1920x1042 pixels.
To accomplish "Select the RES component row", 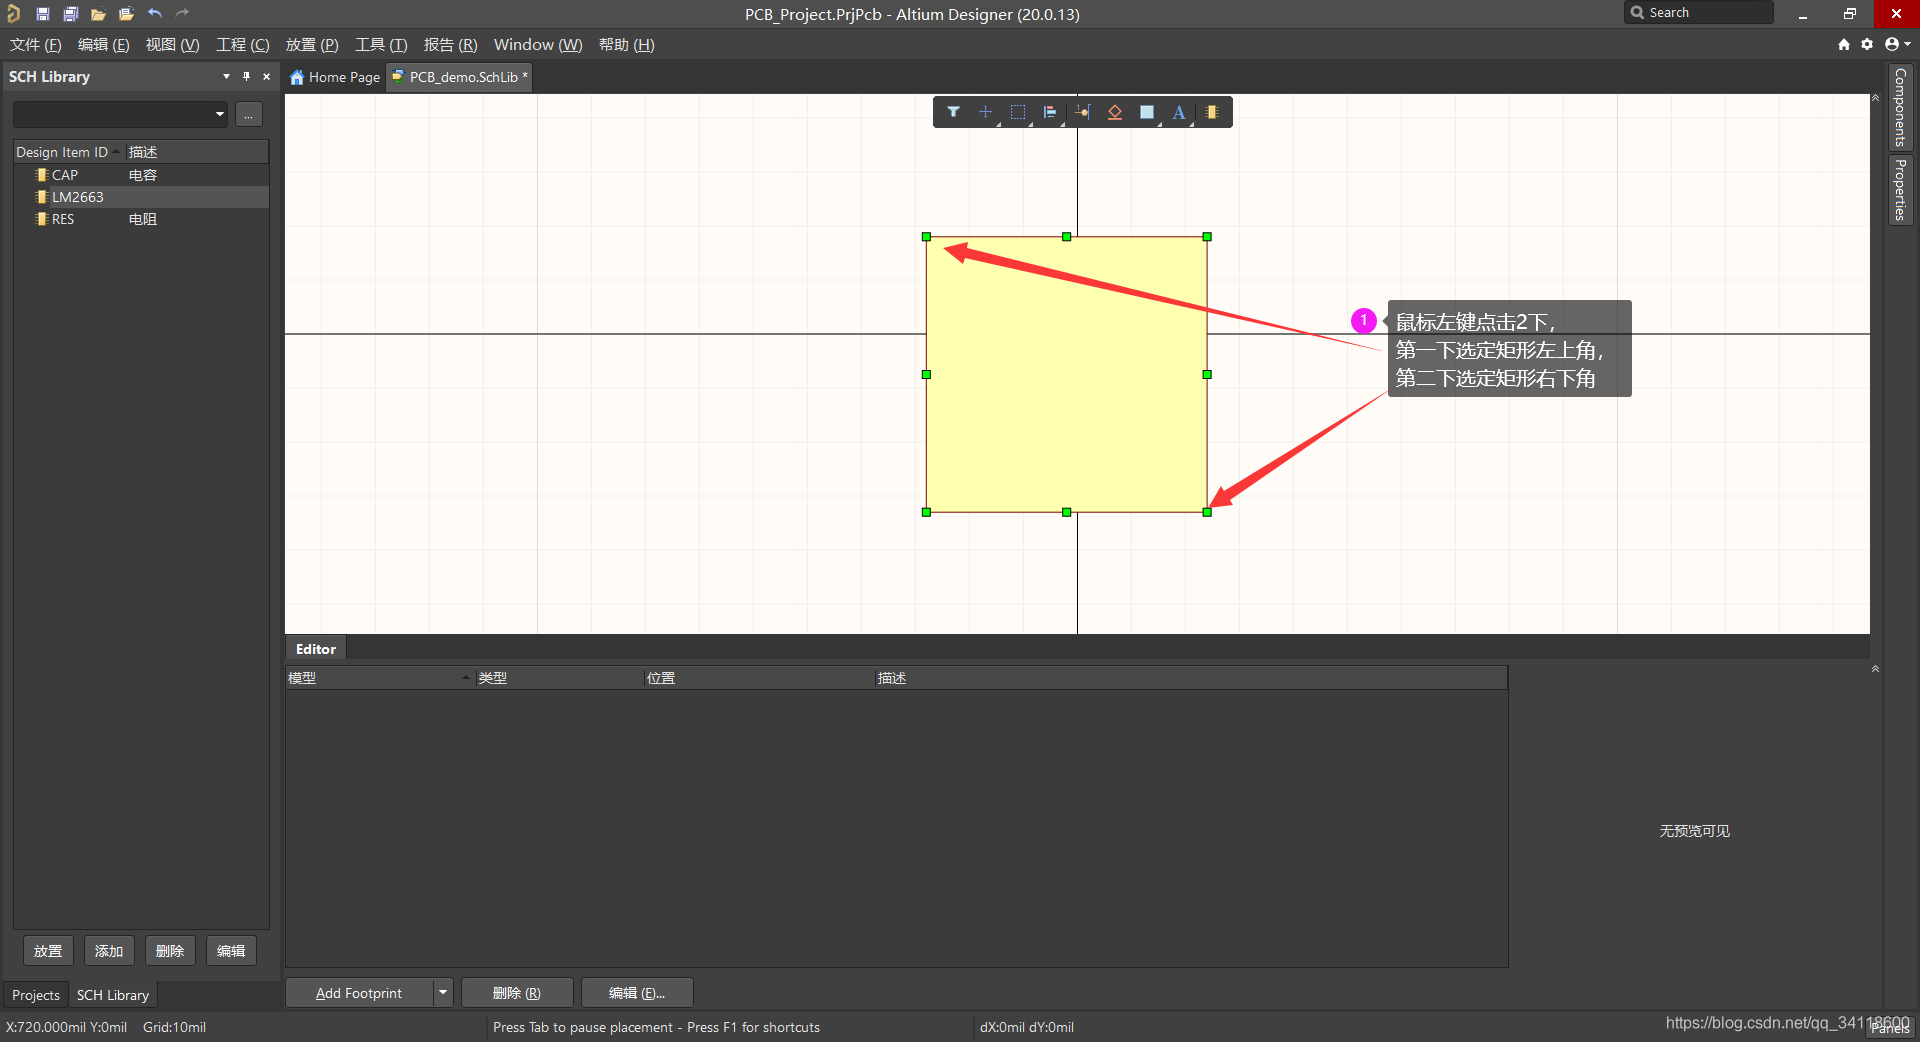I will click(141, 219).
